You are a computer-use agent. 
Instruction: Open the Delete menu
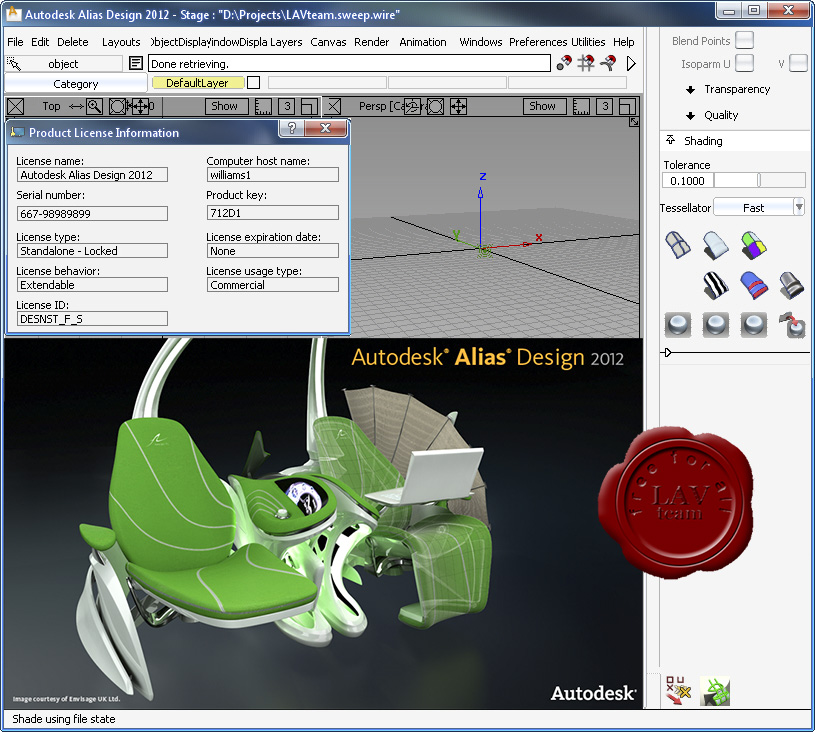point(73,42)
